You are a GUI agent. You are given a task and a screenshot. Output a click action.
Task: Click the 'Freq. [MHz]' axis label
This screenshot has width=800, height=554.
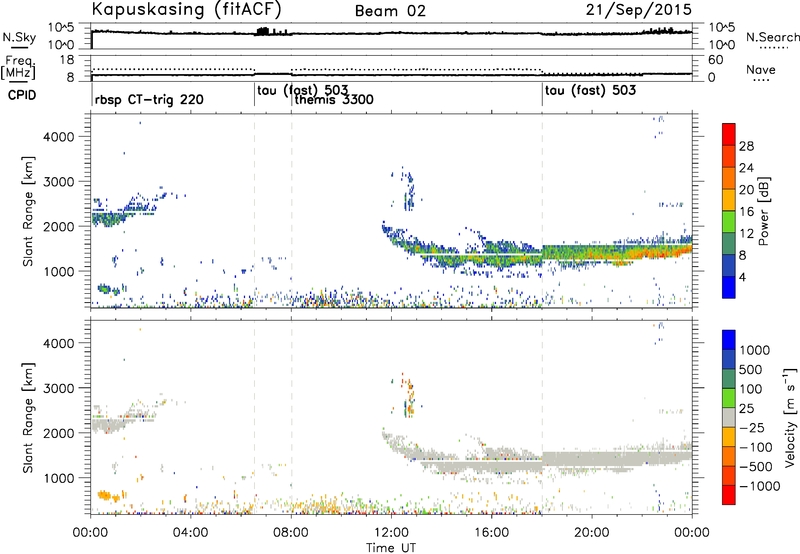[18, 68]
